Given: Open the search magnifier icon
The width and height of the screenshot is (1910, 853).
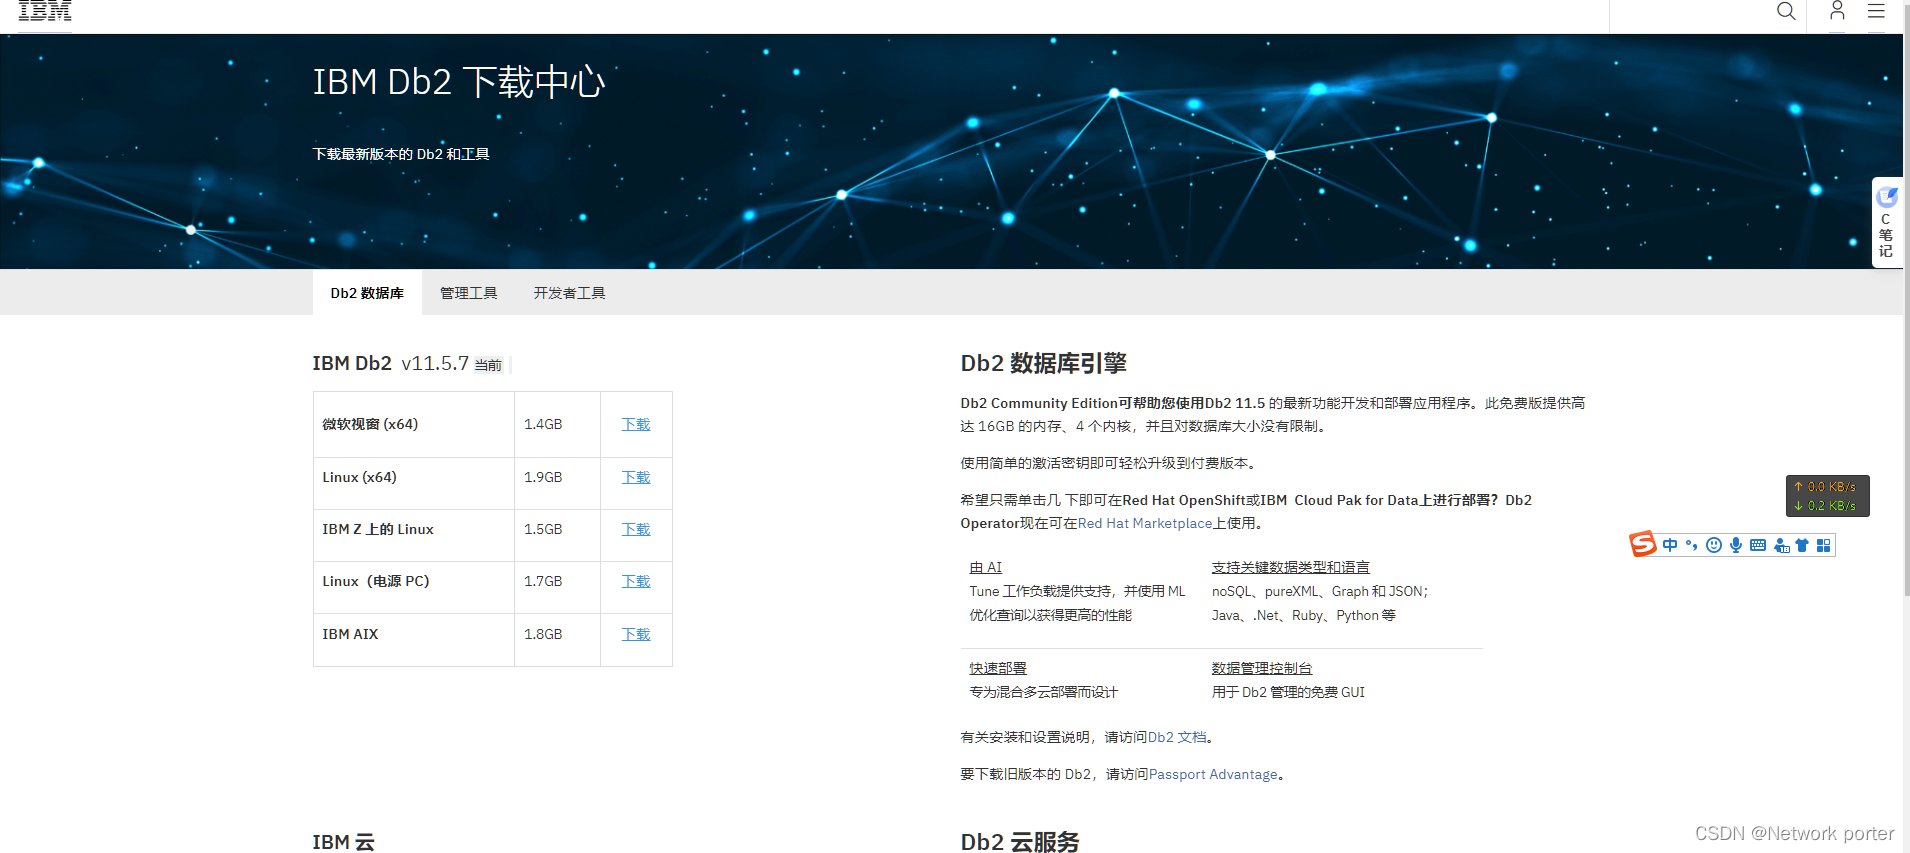Looking at the screenshot, I should point(1786,11).
